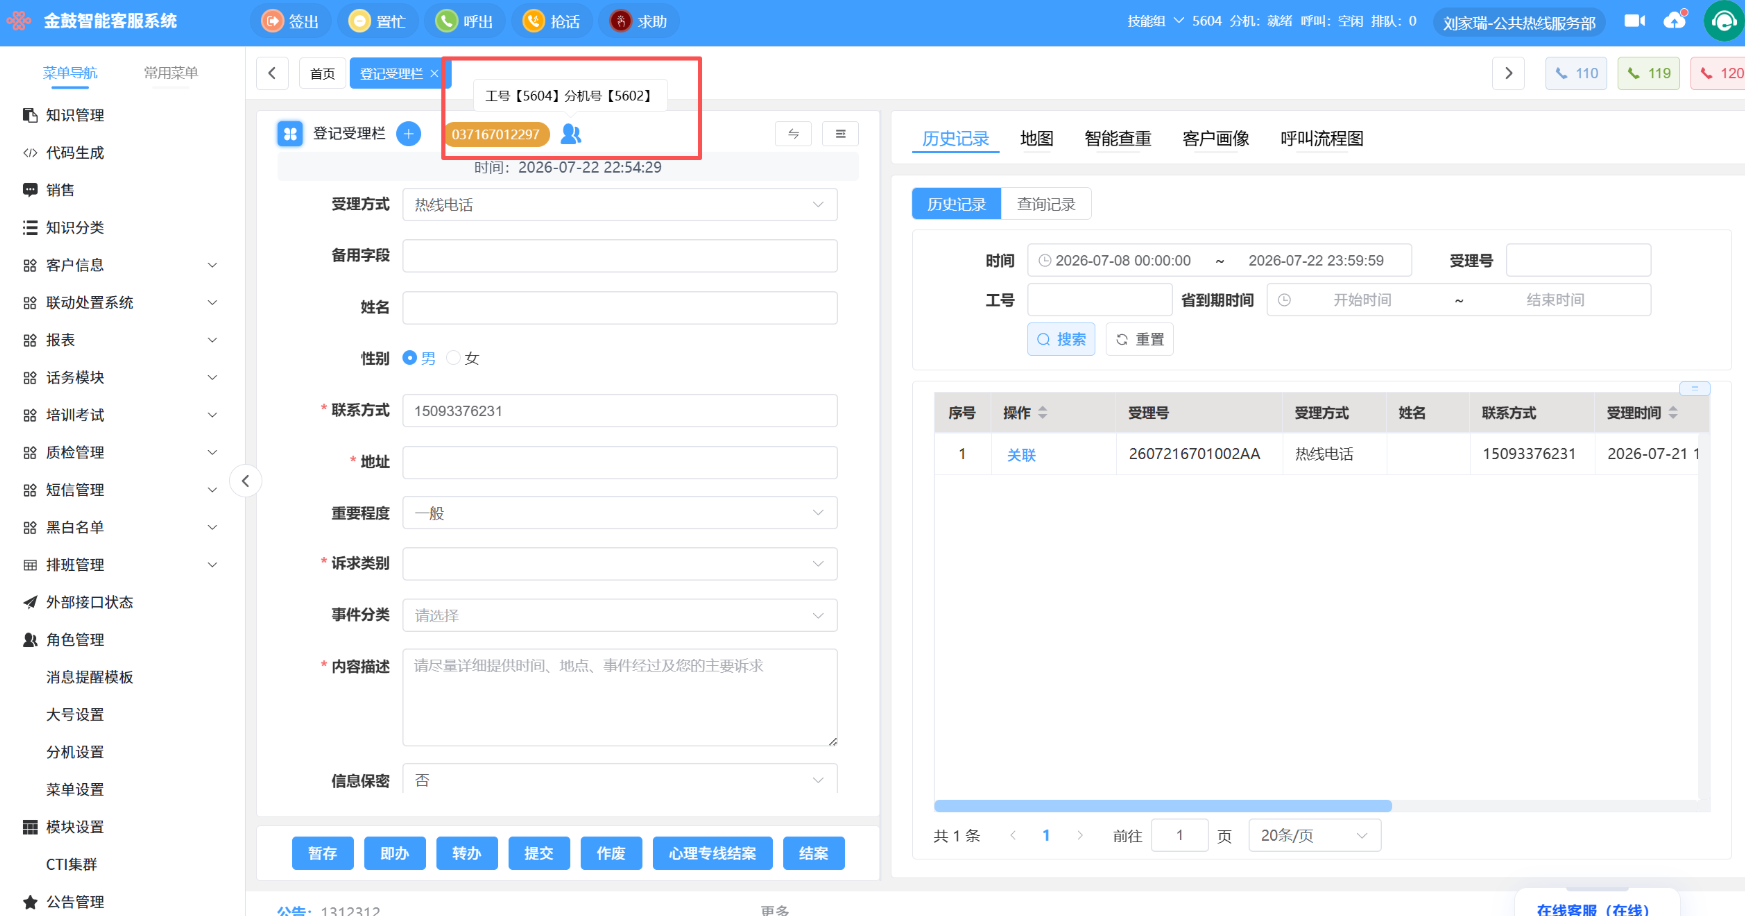The height and width of the screenshot is (916, 1745).
Task: Expand the 联动处置系统 sidebar menu
Action: click(120, 303)
